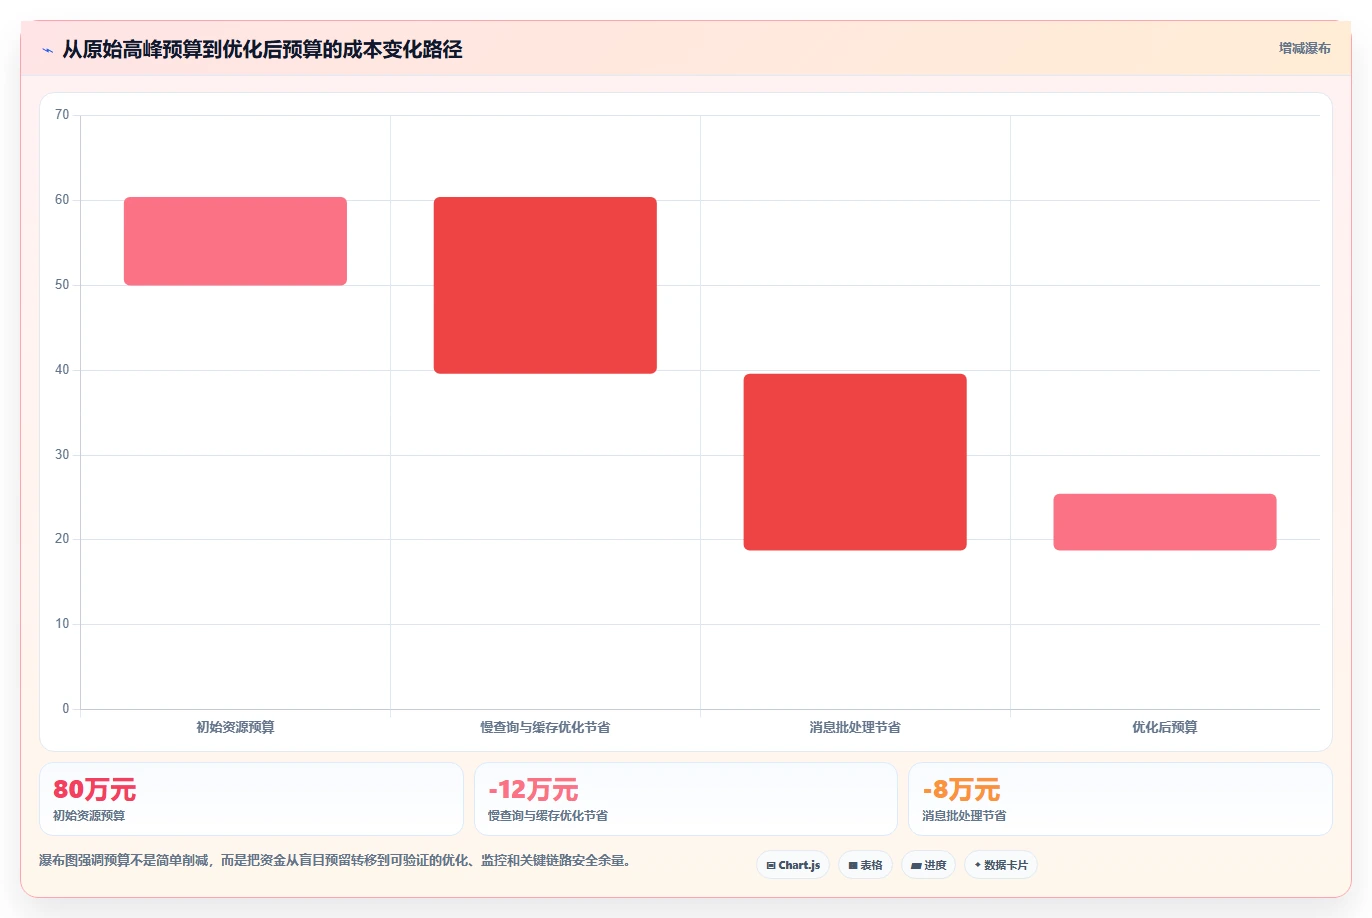Click the 消息批处理节省 caption under -8万元
Image resolution: width=1372 pixels, height=918 pixels.
(964, 816)
